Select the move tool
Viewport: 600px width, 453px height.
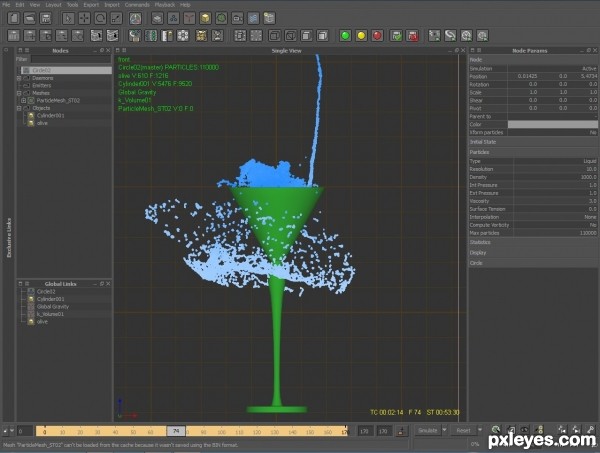[x=84, y=18]
